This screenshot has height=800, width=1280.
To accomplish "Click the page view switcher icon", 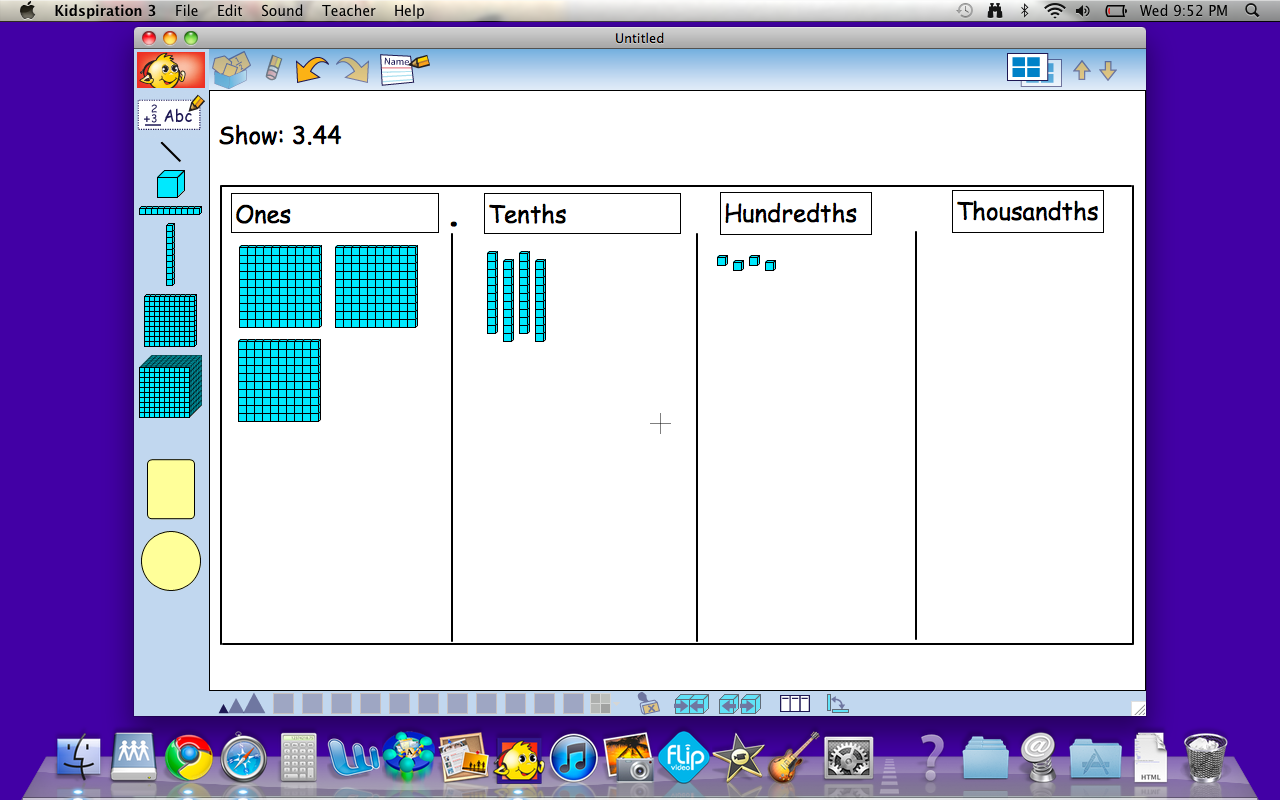I will point(1034,70).
